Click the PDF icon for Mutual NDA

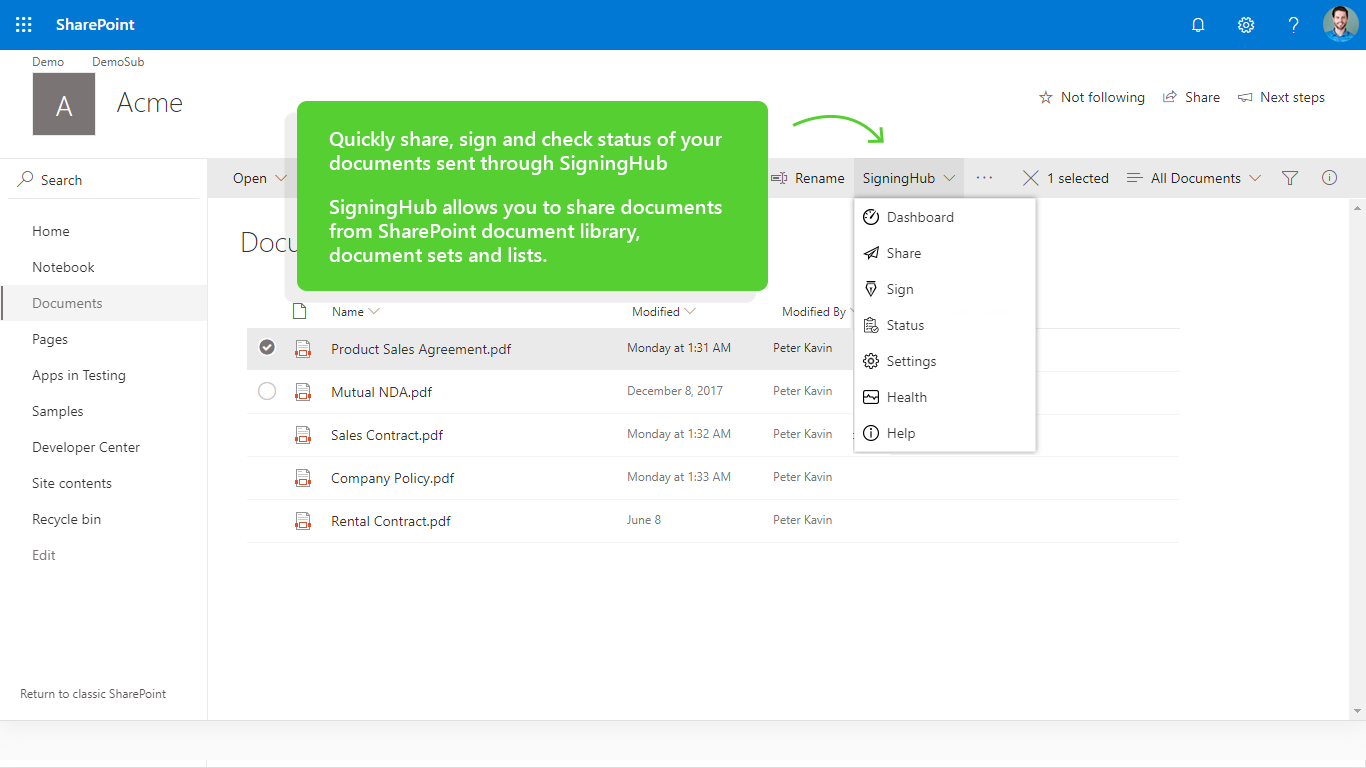pyautogui.click(x=302, y=392)
